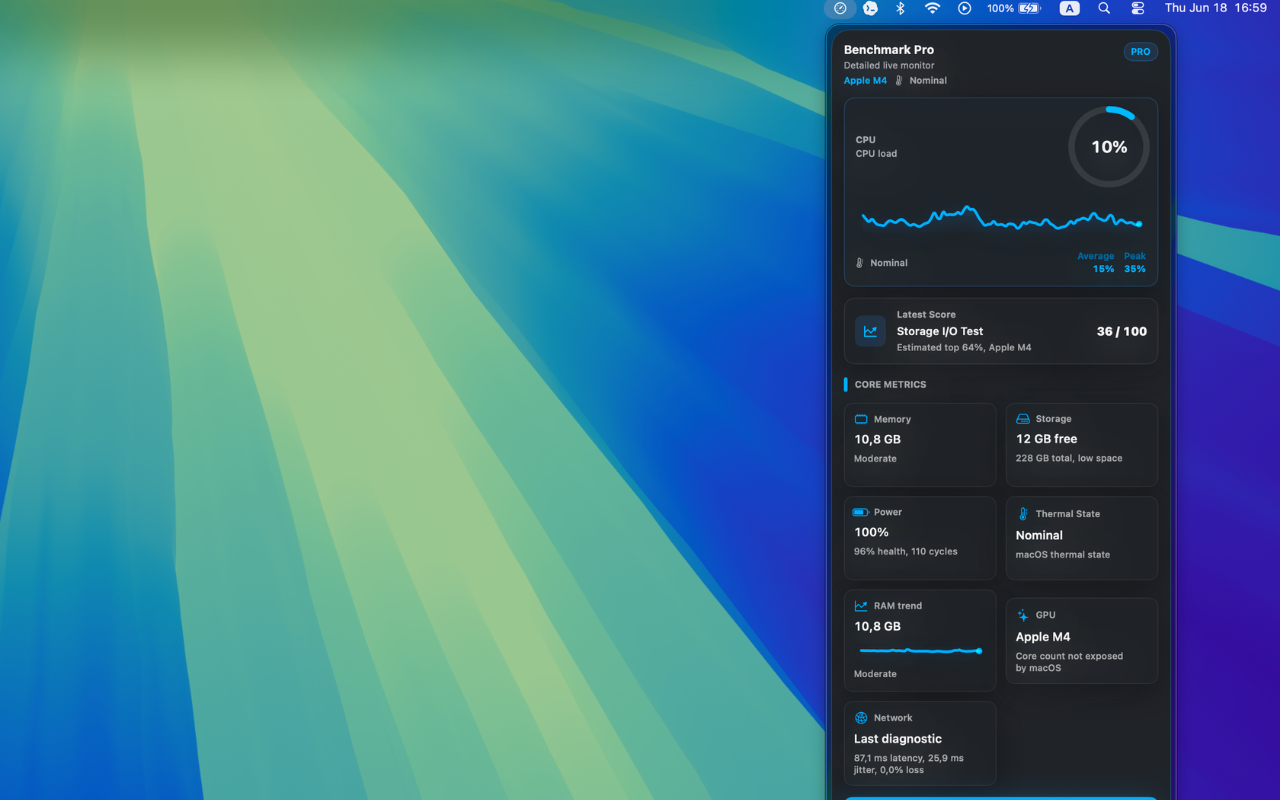
Task: Click the Power battery icon
Action: (x=861, y=512)
